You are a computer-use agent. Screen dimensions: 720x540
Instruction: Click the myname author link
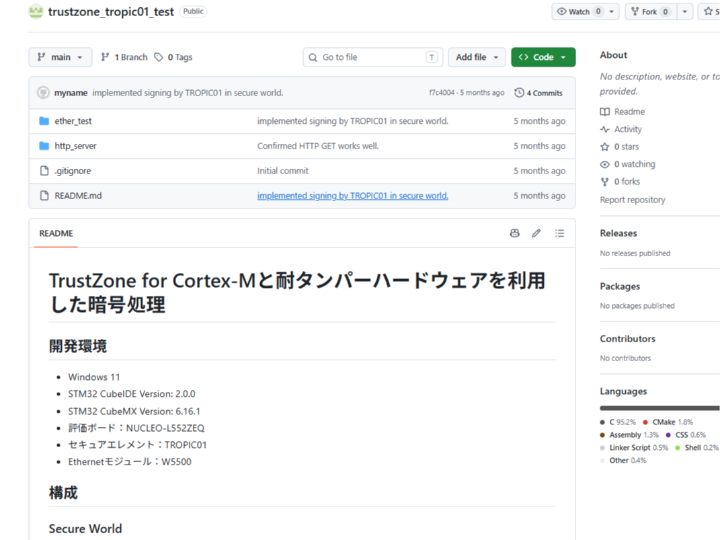coord(71,93)
